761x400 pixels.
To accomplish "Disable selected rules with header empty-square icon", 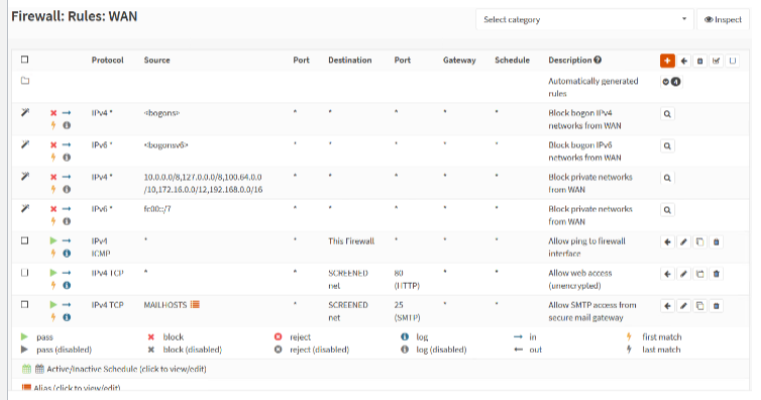I will click(732, 61).
